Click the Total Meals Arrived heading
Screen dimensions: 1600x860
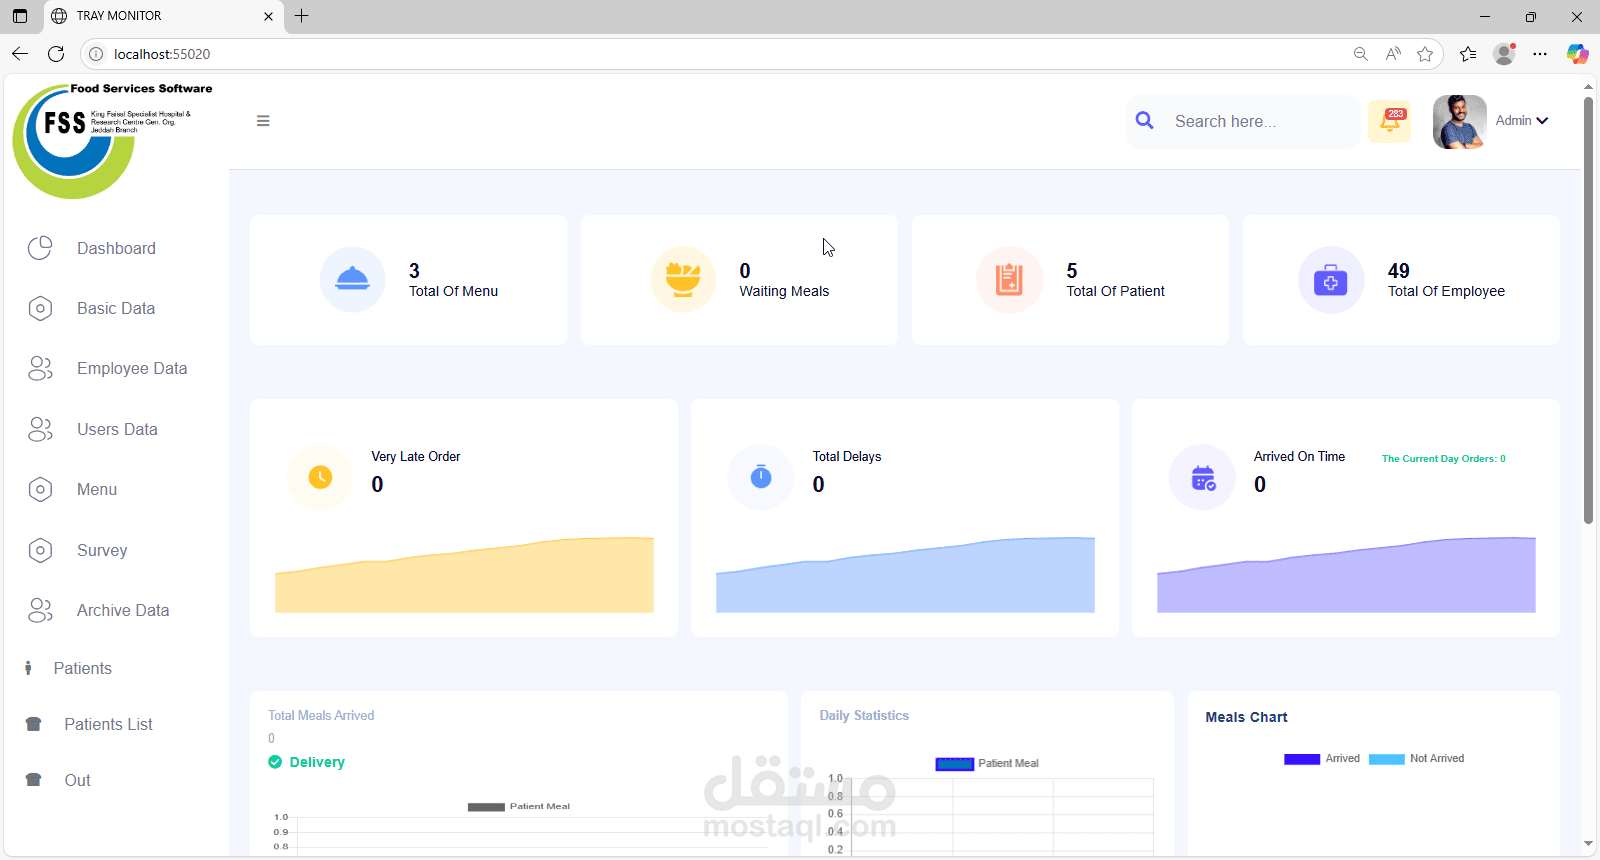321,715
